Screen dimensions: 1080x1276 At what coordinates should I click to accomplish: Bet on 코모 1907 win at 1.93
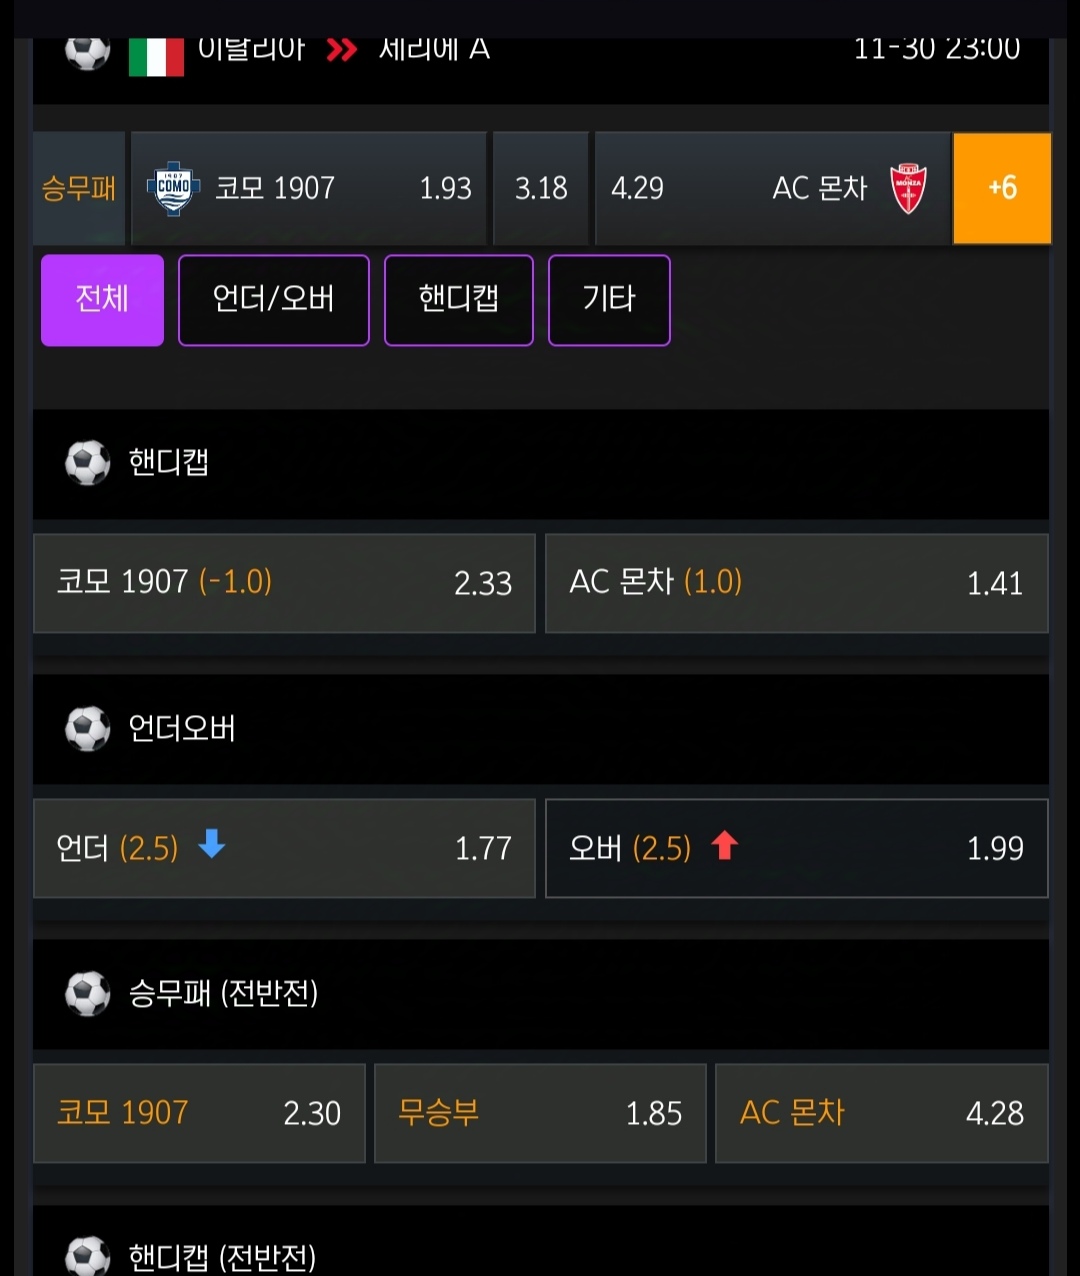point(309,188)
